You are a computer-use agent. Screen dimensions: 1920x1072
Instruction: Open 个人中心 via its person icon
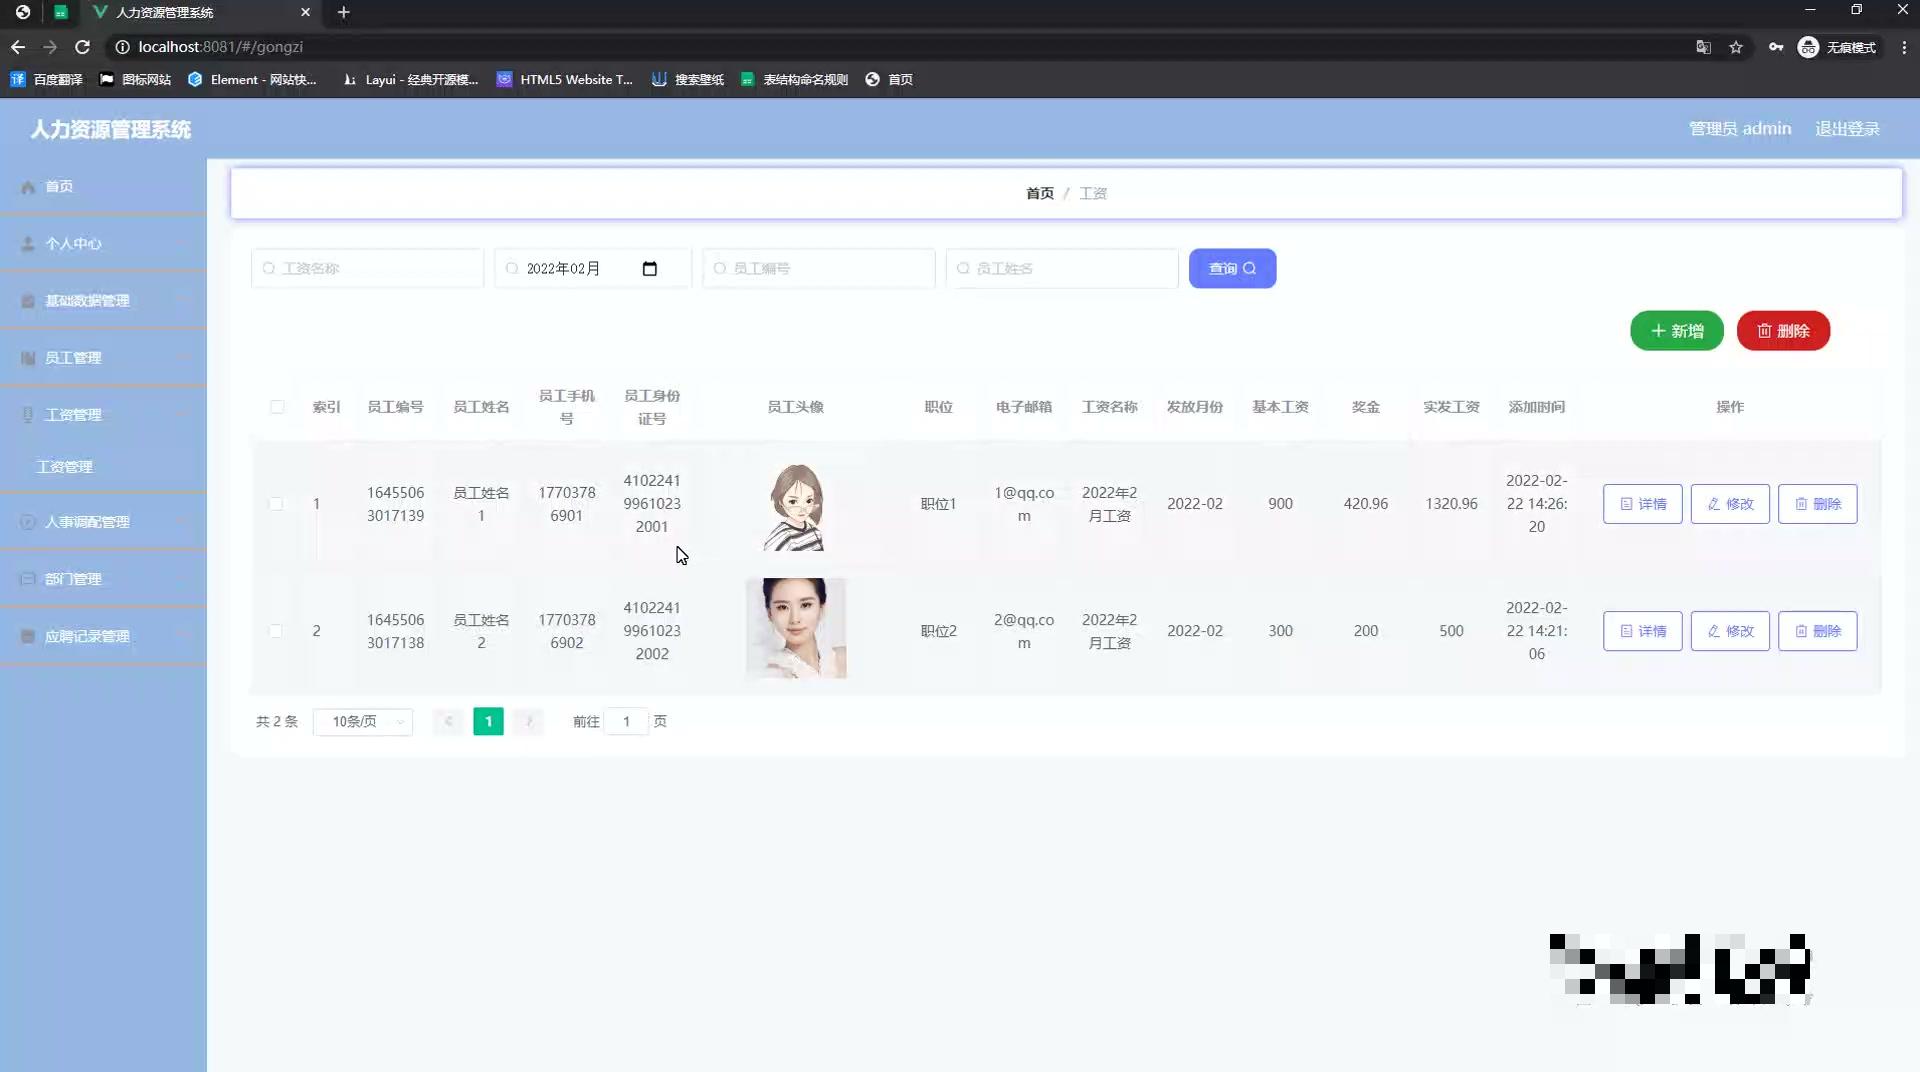(27, 243)
